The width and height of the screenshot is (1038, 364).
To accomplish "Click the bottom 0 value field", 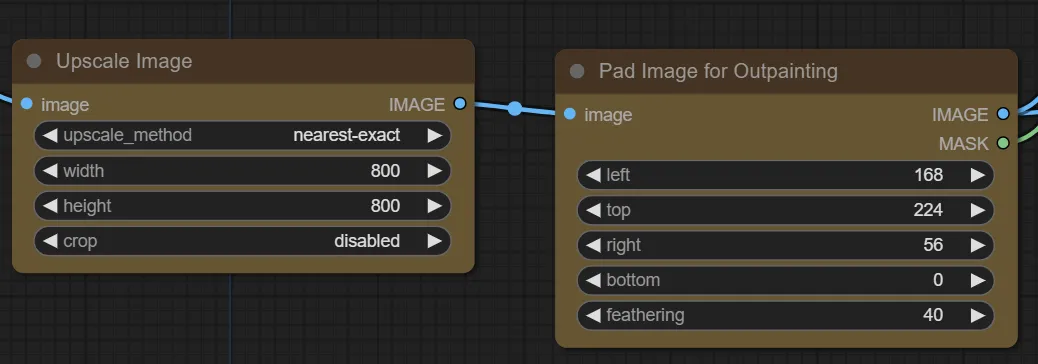I will coord(786,280).
